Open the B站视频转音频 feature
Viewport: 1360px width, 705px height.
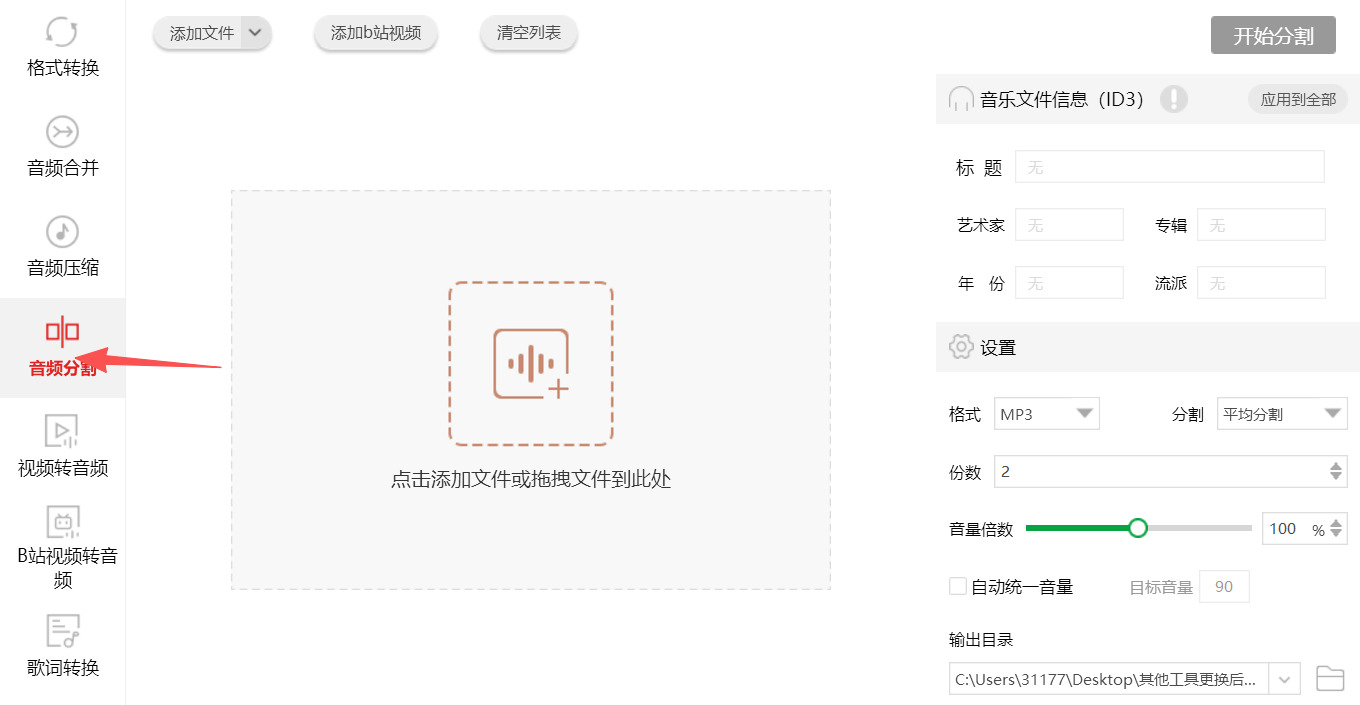coord(62,545)
